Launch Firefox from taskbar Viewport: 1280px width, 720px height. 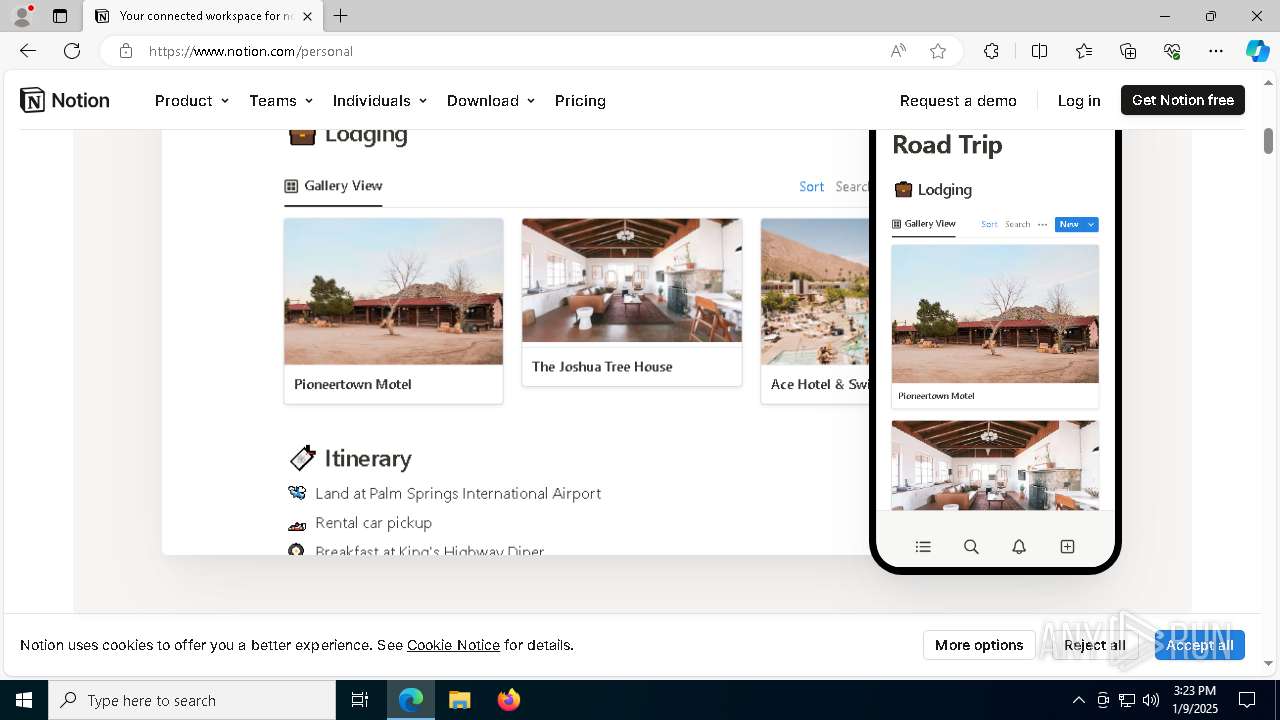point(508,700)
